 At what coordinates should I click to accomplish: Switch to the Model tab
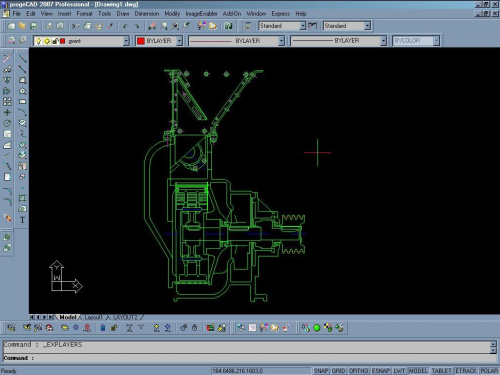point(68,317)
